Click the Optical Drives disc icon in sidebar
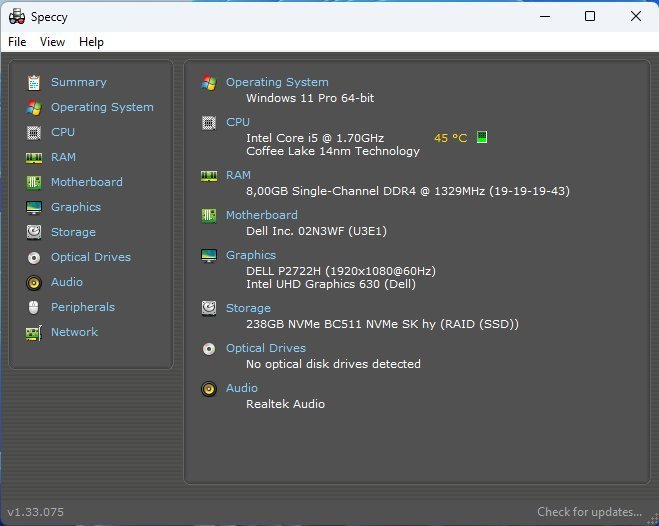Image resolution: width=659 pixels, height=526 pixels. [x=34, y=258]
